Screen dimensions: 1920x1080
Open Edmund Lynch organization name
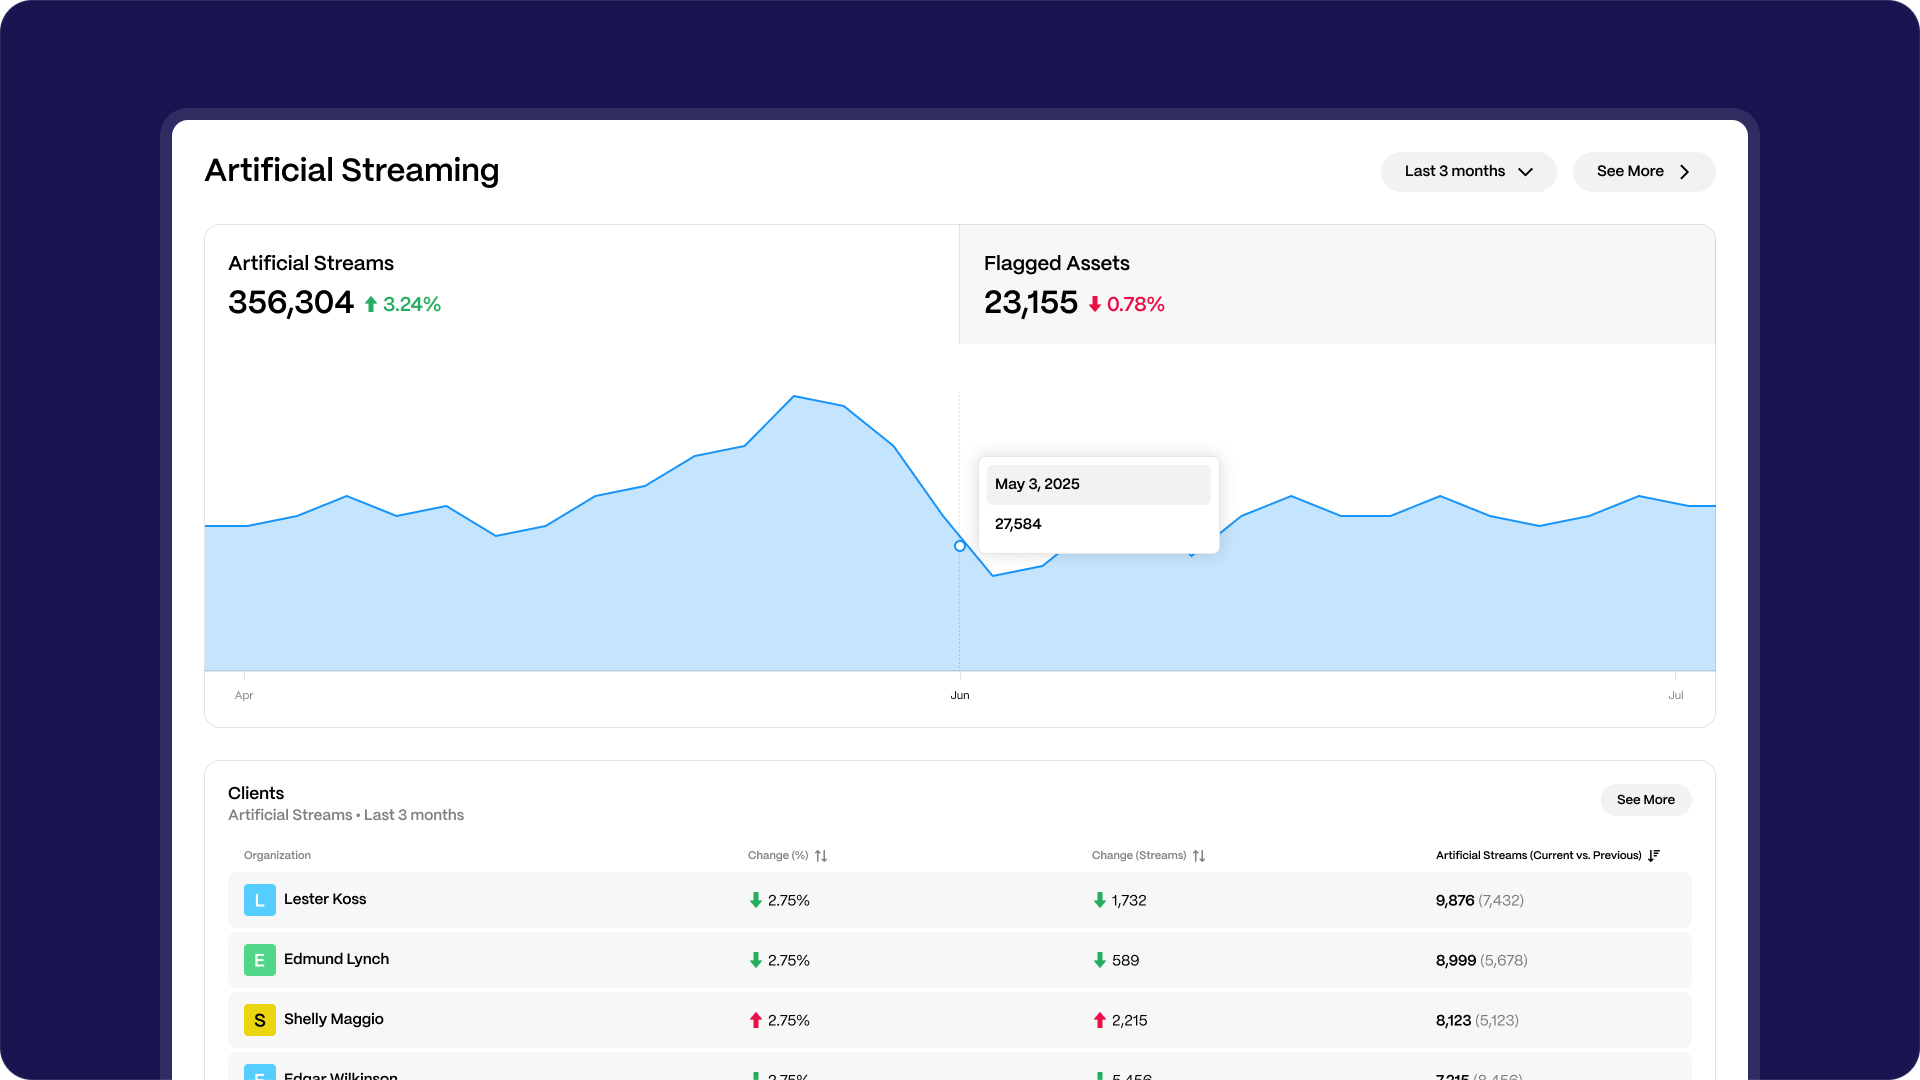point(336,959)
